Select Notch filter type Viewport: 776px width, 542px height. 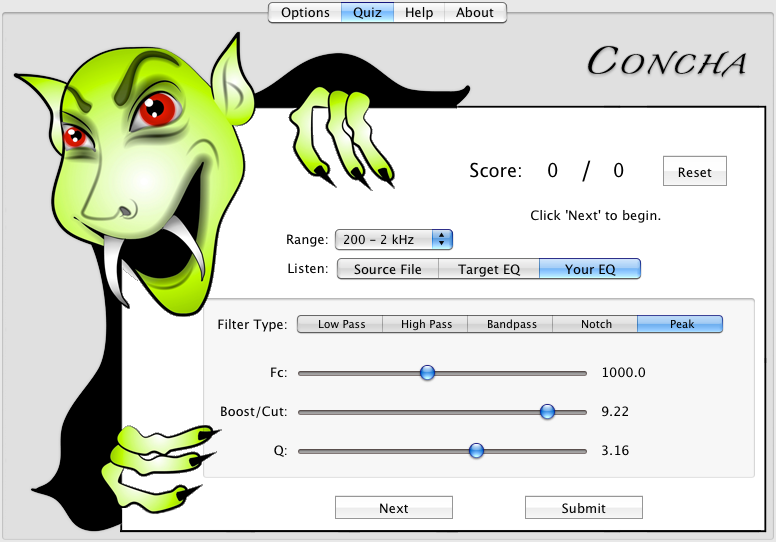tap(596, 324)
